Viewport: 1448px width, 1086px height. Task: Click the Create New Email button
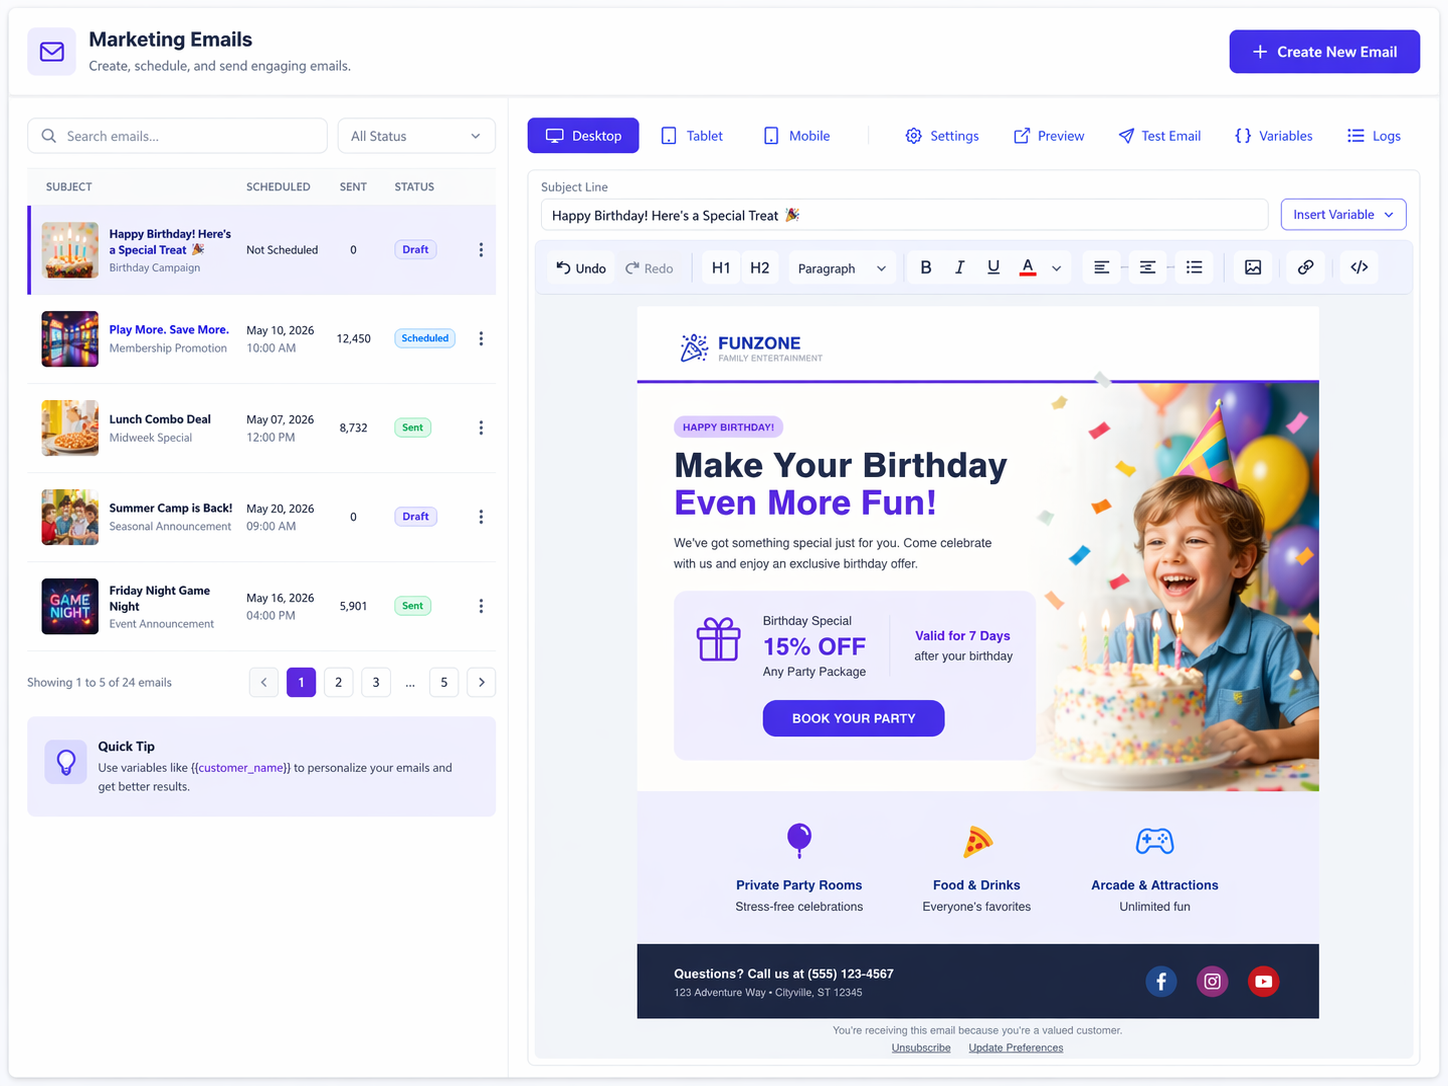pos(1324,51)
